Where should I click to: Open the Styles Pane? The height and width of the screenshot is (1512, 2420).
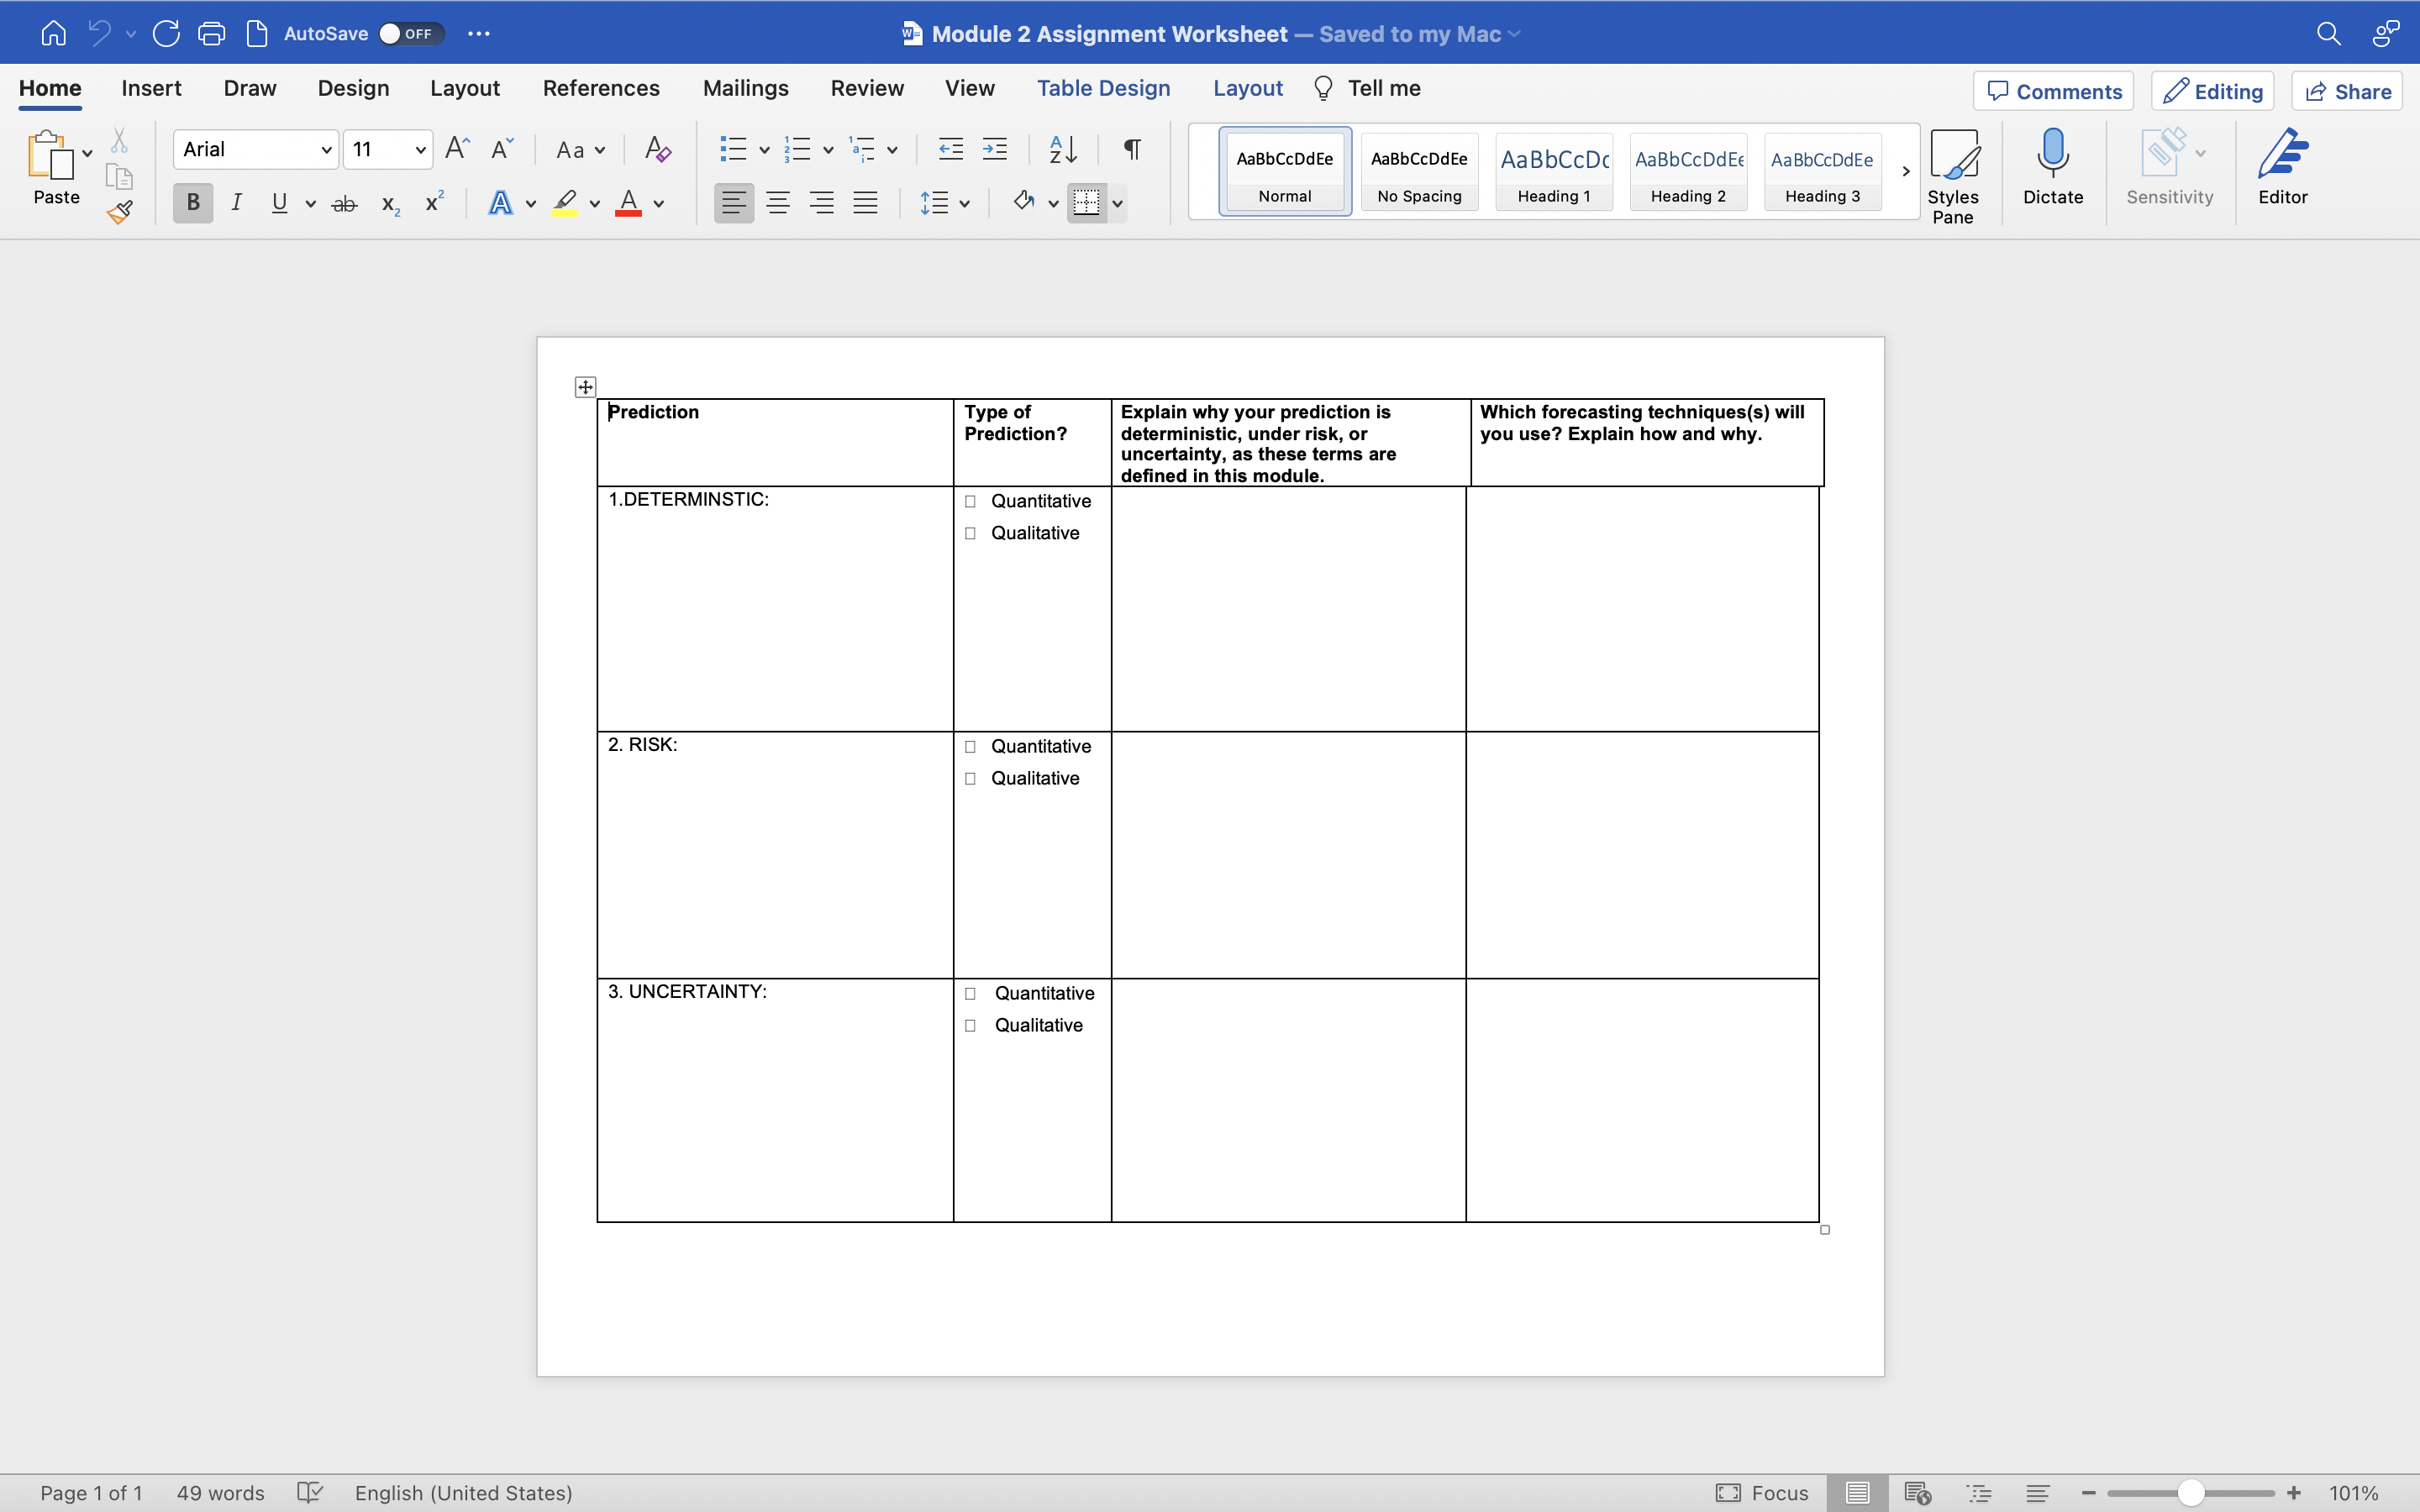point(1952,176)
